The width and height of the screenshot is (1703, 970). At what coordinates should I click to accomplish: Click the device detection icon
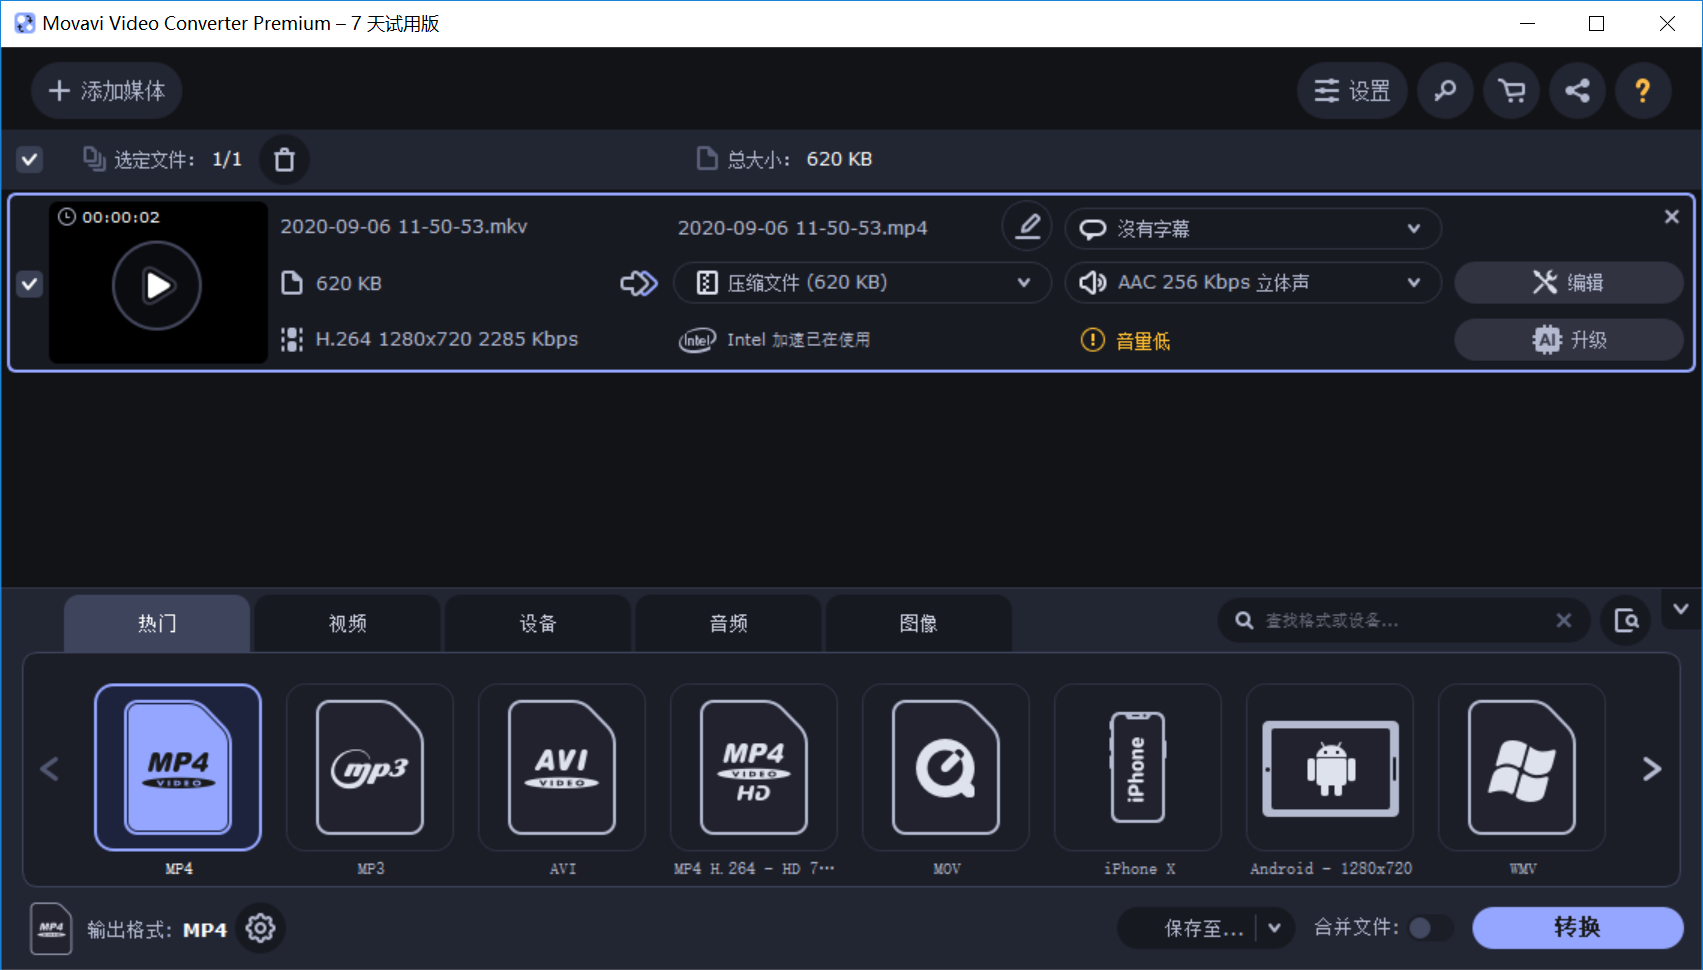point(1626,621)
